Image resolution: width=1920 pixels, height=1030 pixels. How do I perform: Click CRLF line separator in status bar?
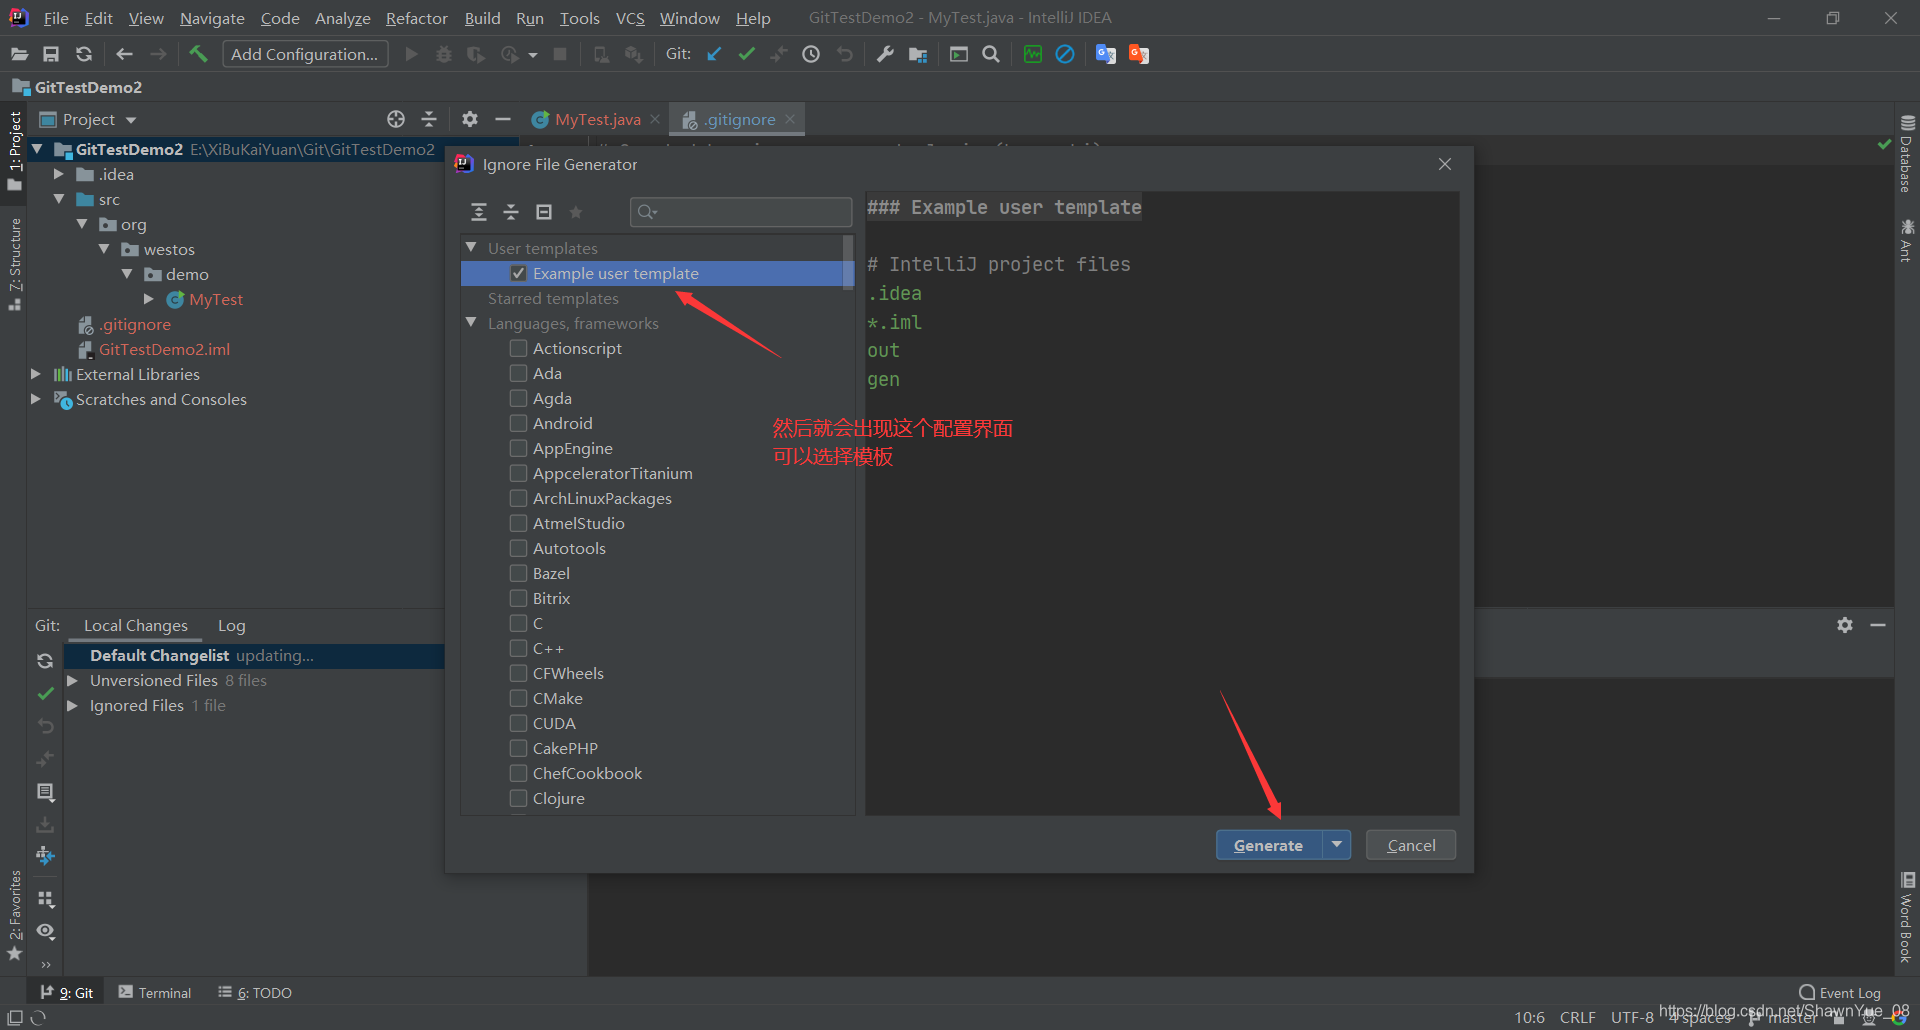point(1577,1017)
